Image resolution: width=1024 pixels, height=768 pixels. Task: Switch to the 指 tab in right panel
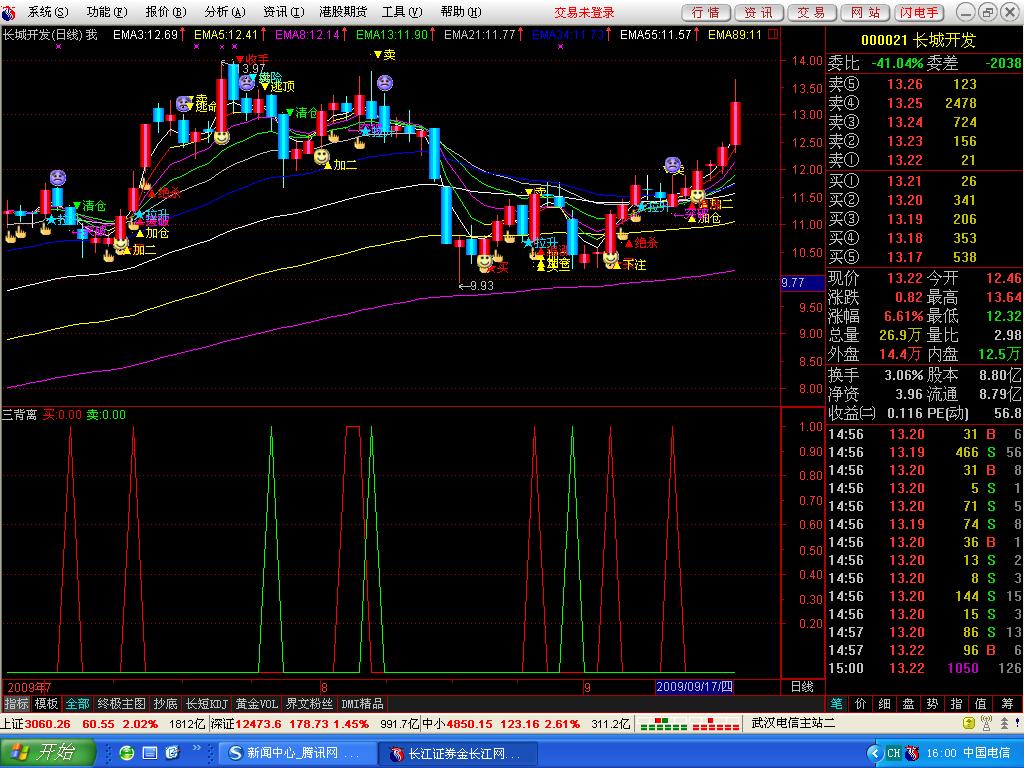click(x=956, y=703)
